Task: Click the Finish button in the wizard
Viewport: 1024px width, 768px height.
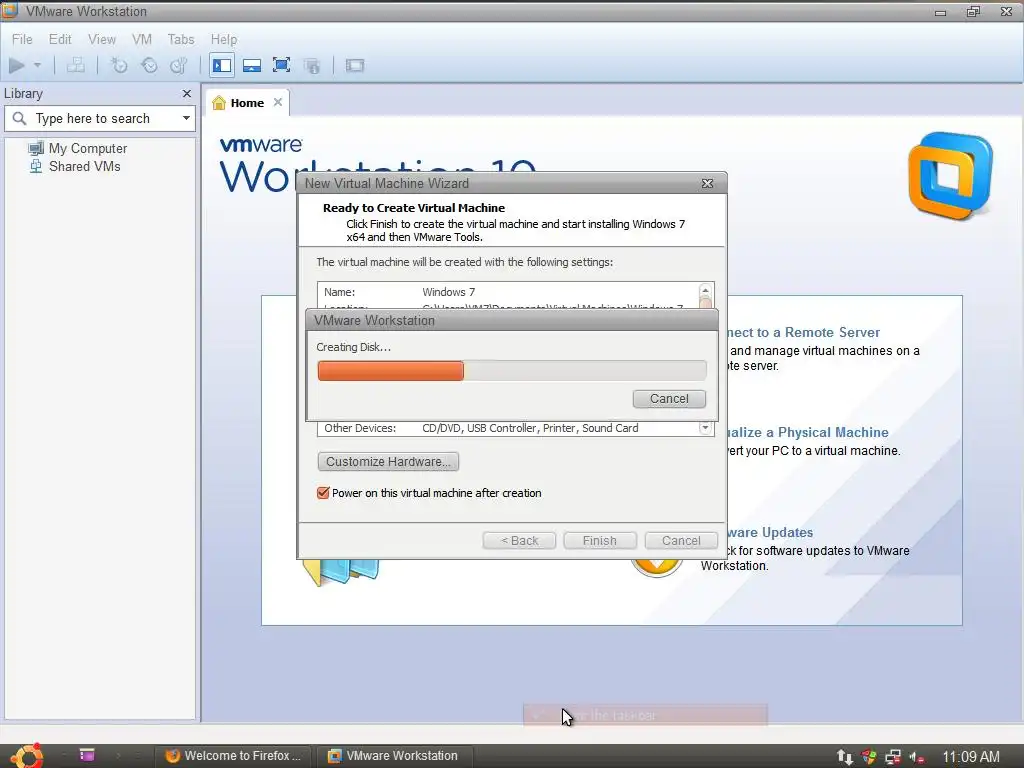Action: click(600, 541)
